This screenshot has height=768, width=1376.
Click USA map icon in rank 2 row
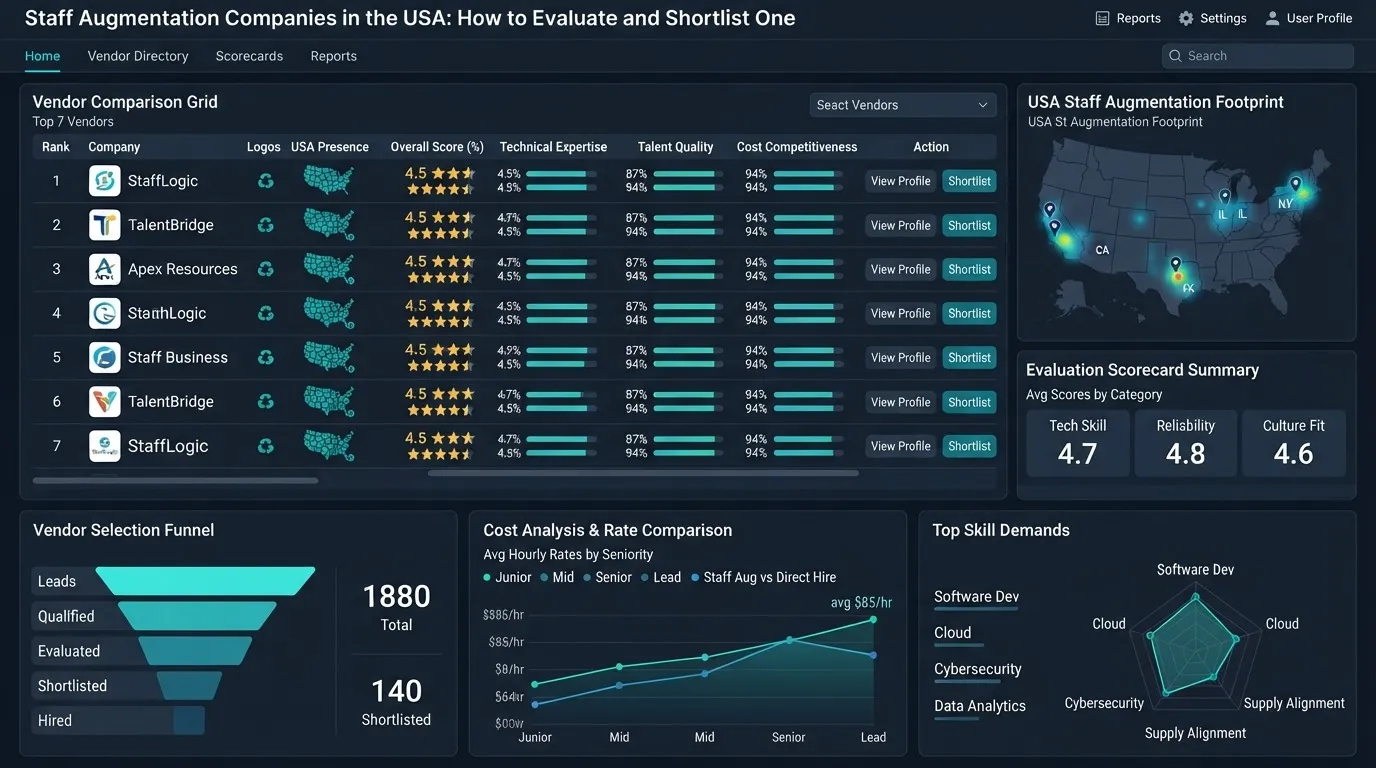[x=329, y=225]
